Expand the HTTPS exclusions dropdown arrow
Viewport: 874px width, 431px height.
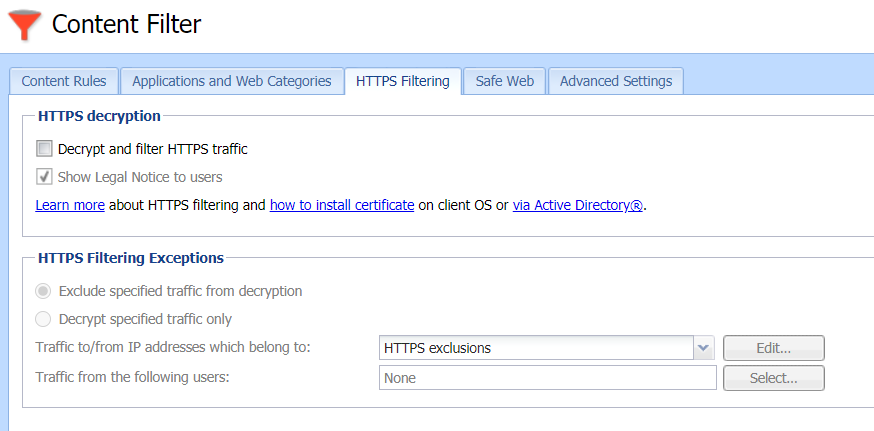click(703, 348)
